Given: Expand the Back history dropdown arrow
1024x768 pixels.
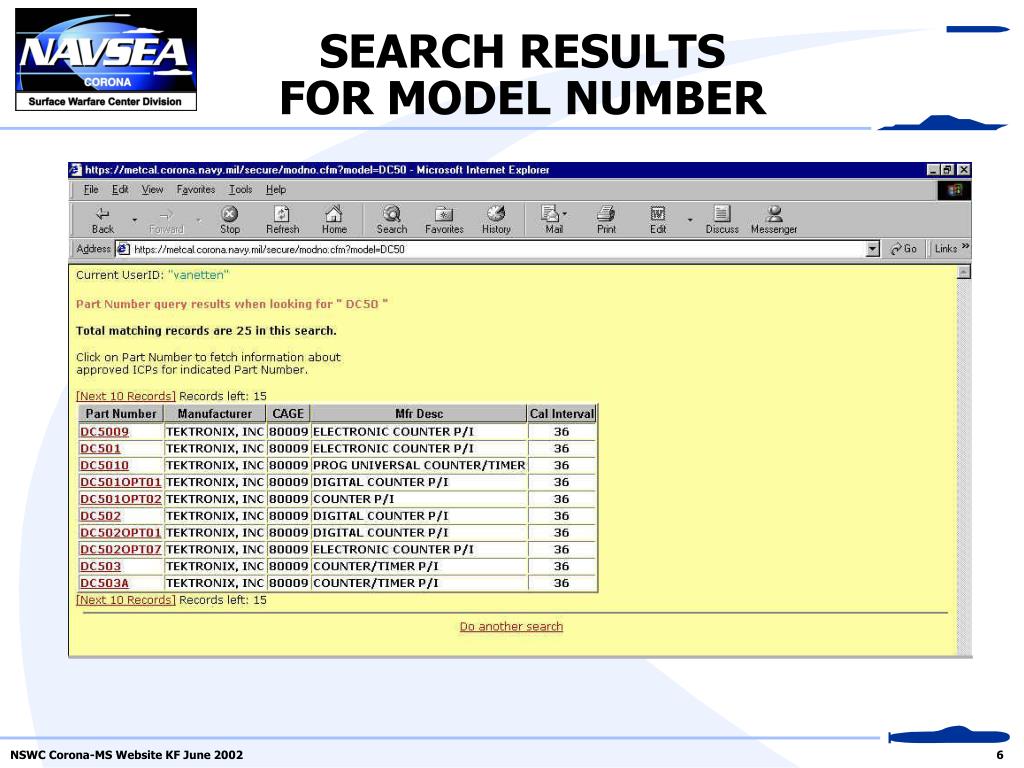Looking at the screenshot, I should (135, 220).
